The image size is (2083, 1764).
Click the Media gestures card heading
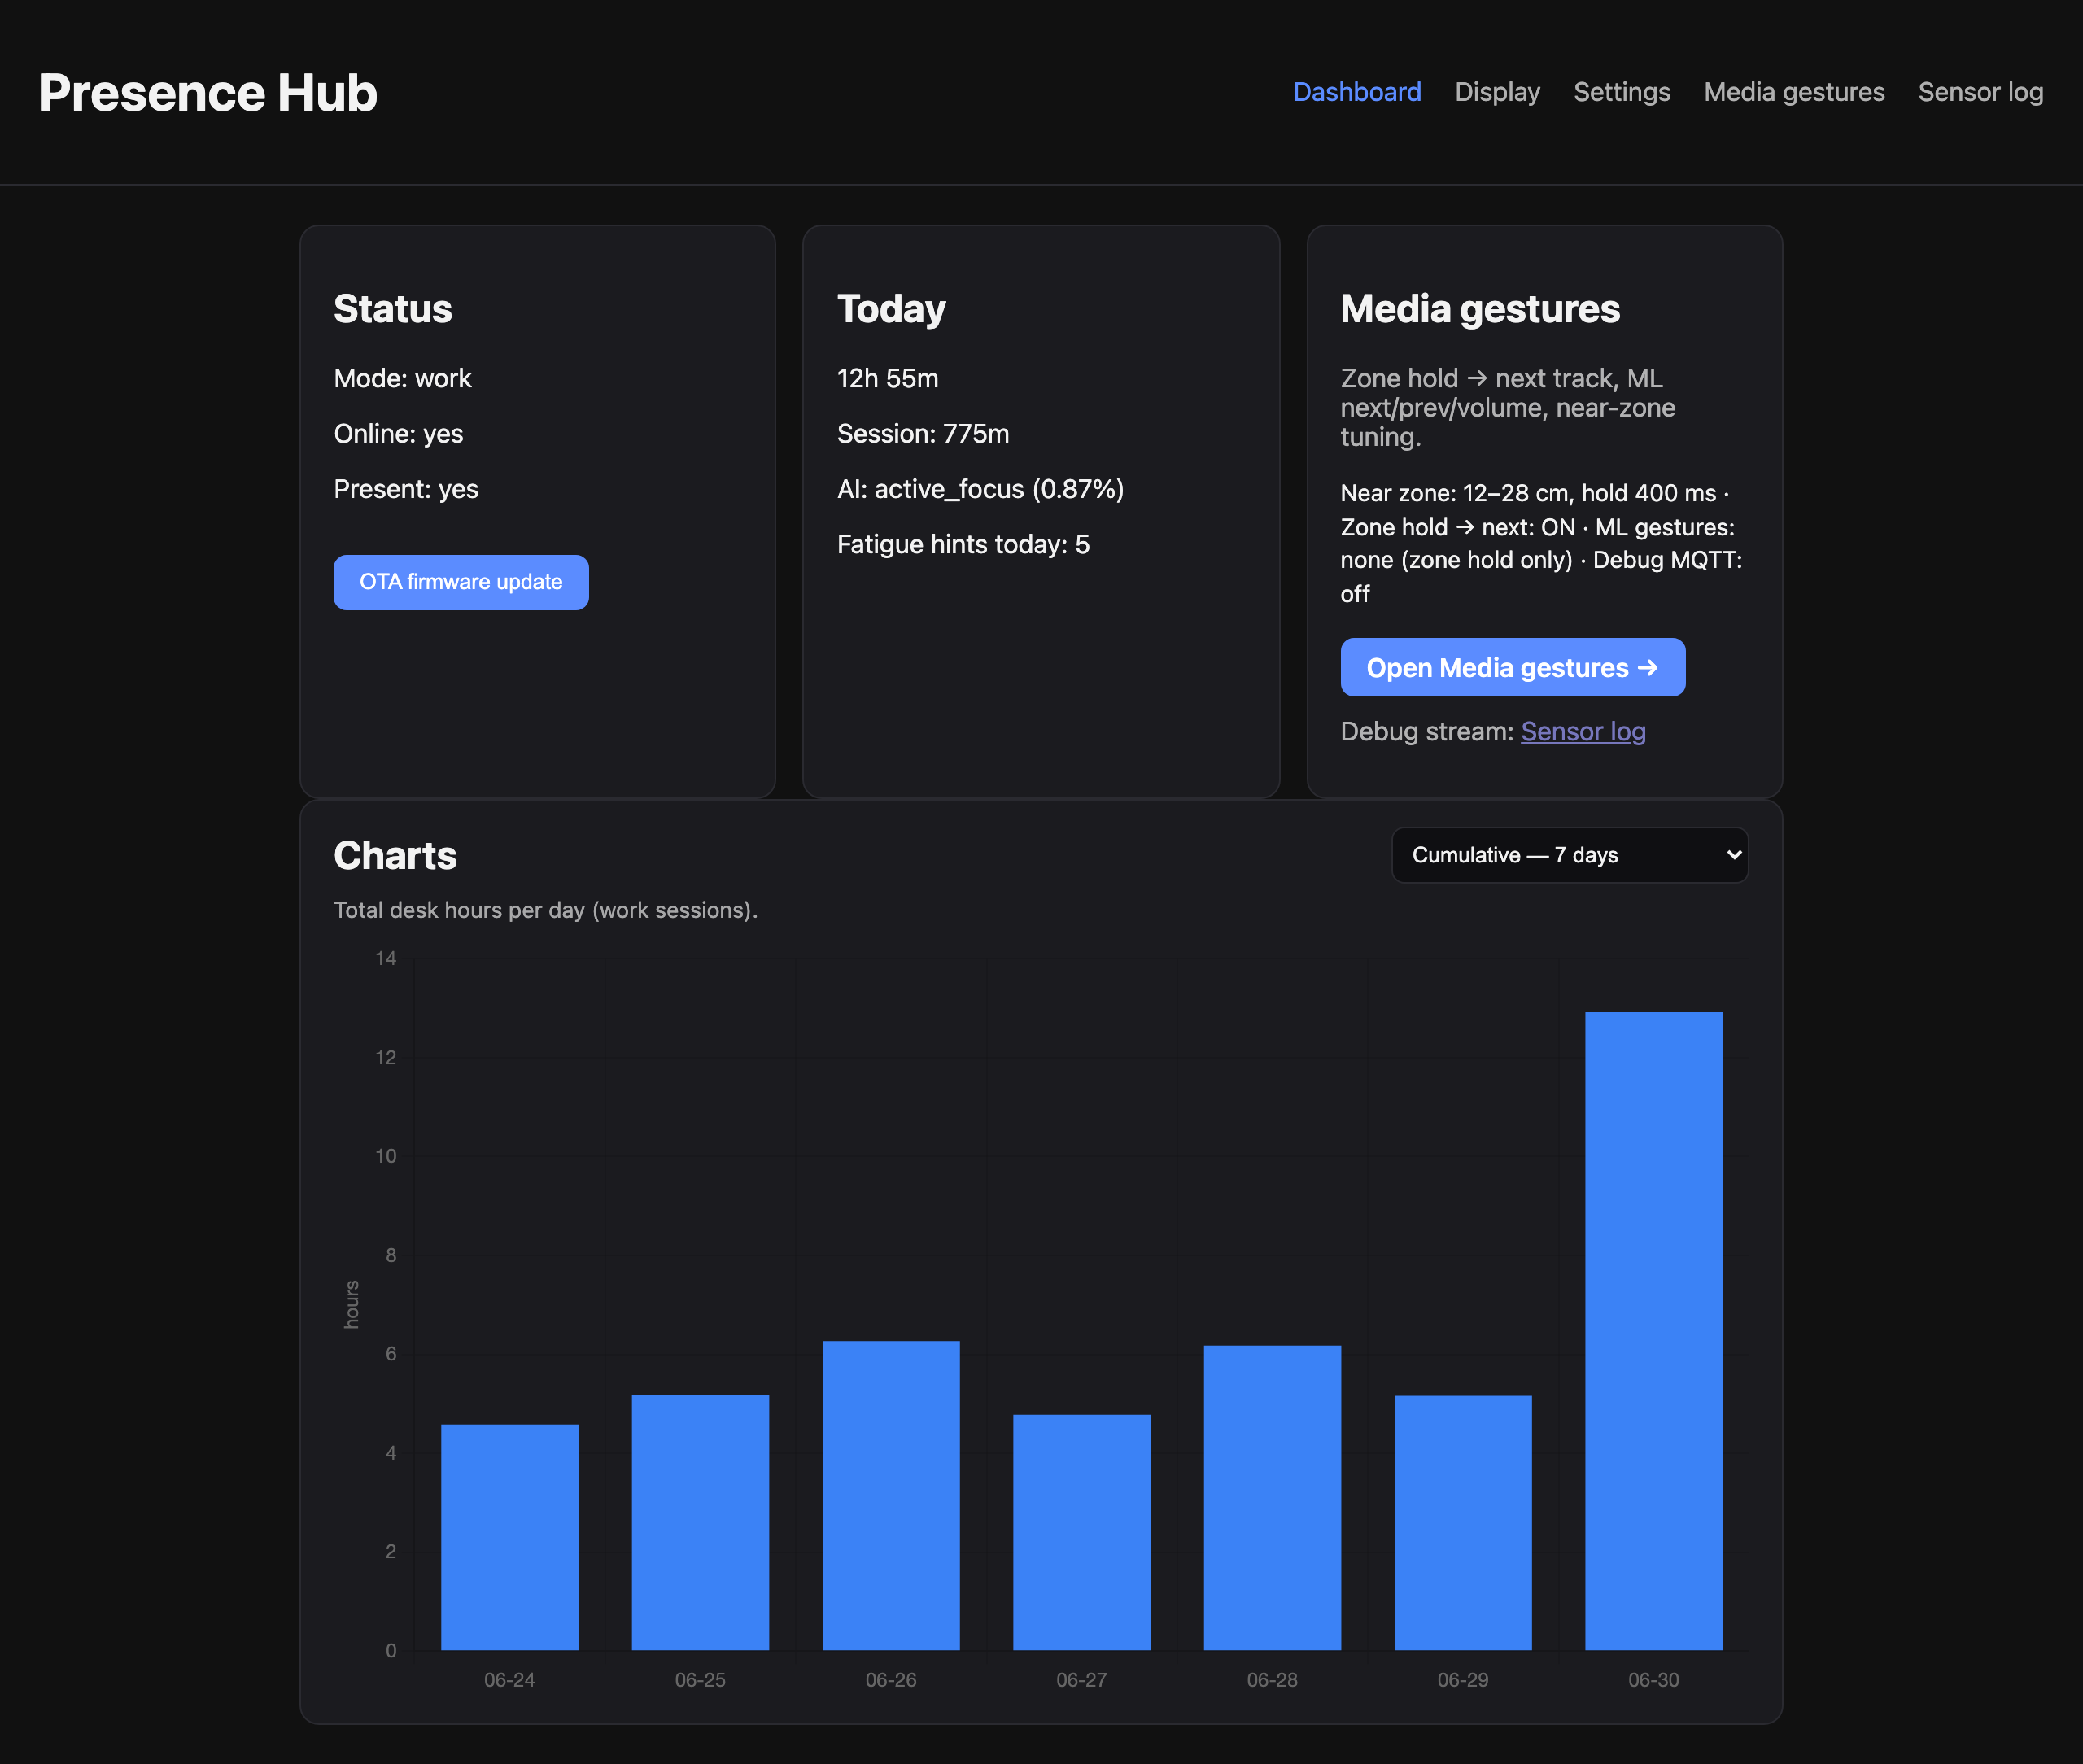[1480, 309]
